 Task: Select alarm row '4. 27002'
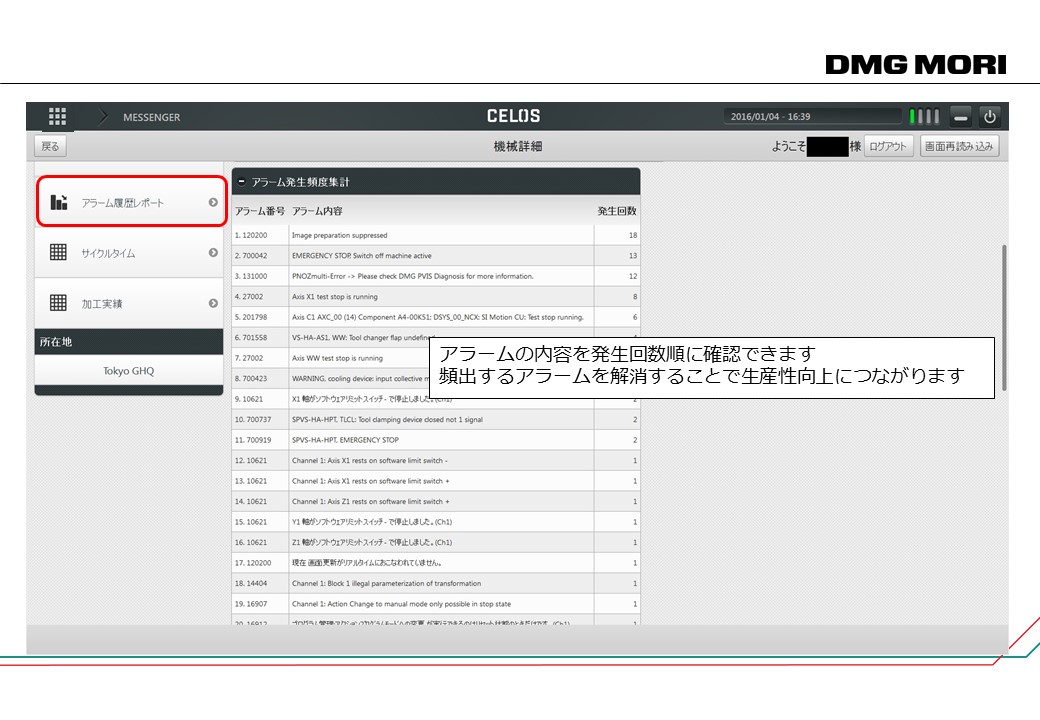[x=436, y=297]
